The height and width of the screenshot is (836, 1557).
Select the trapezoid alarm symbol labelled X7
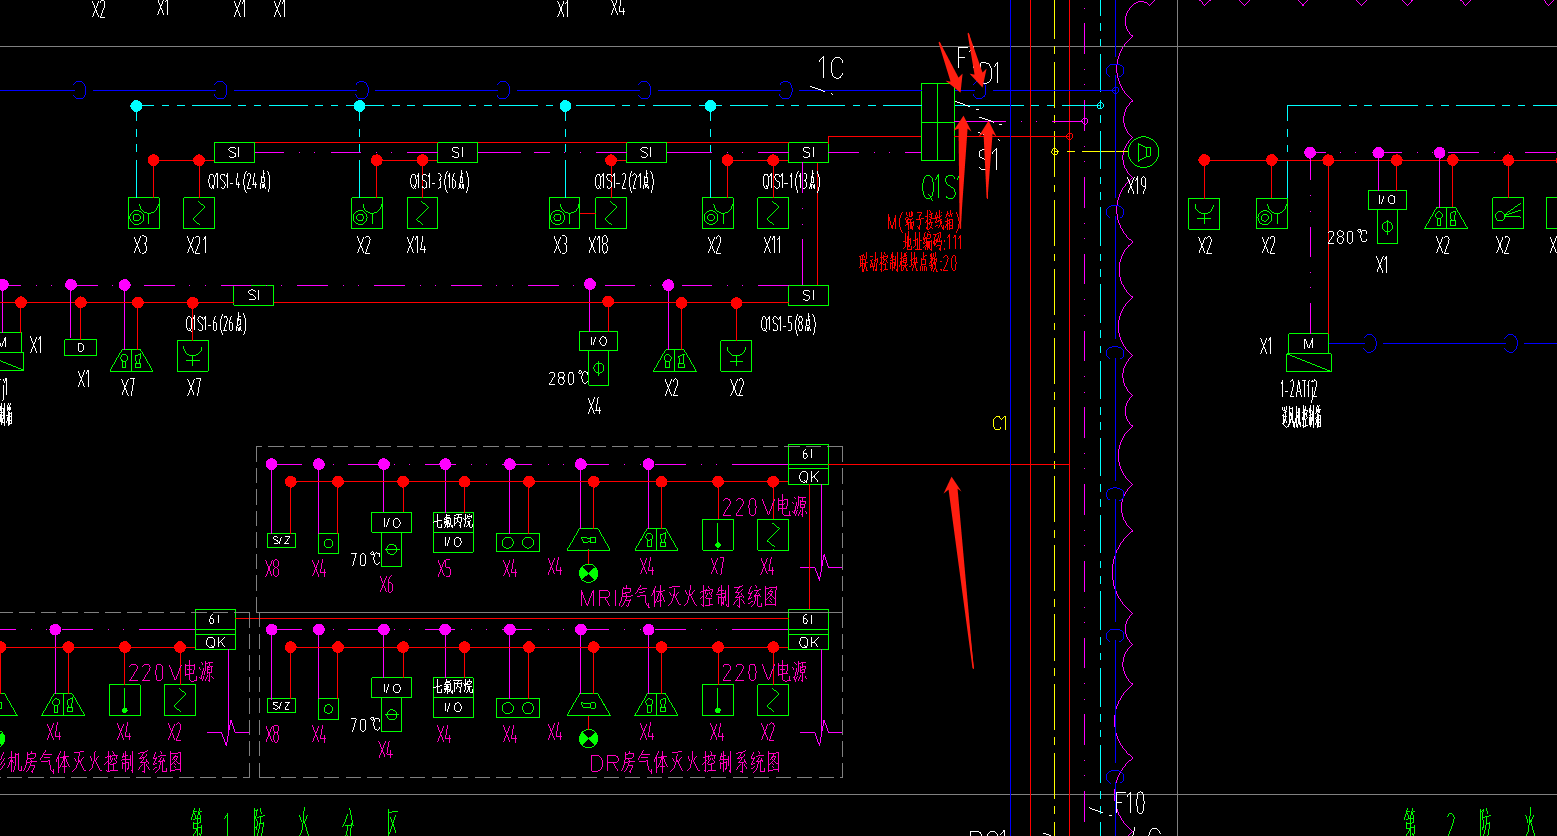131,359
